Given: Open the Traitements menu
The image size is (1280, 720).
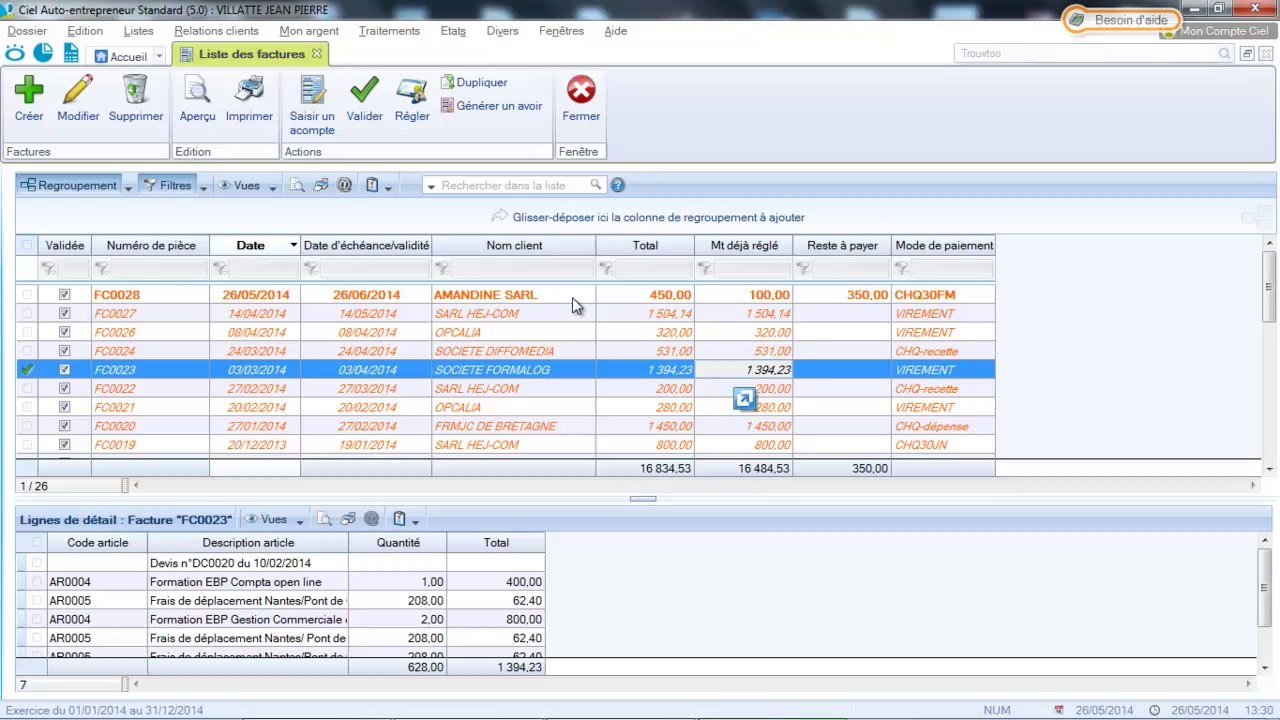Looking at the screenshot, I should [389, 31].
